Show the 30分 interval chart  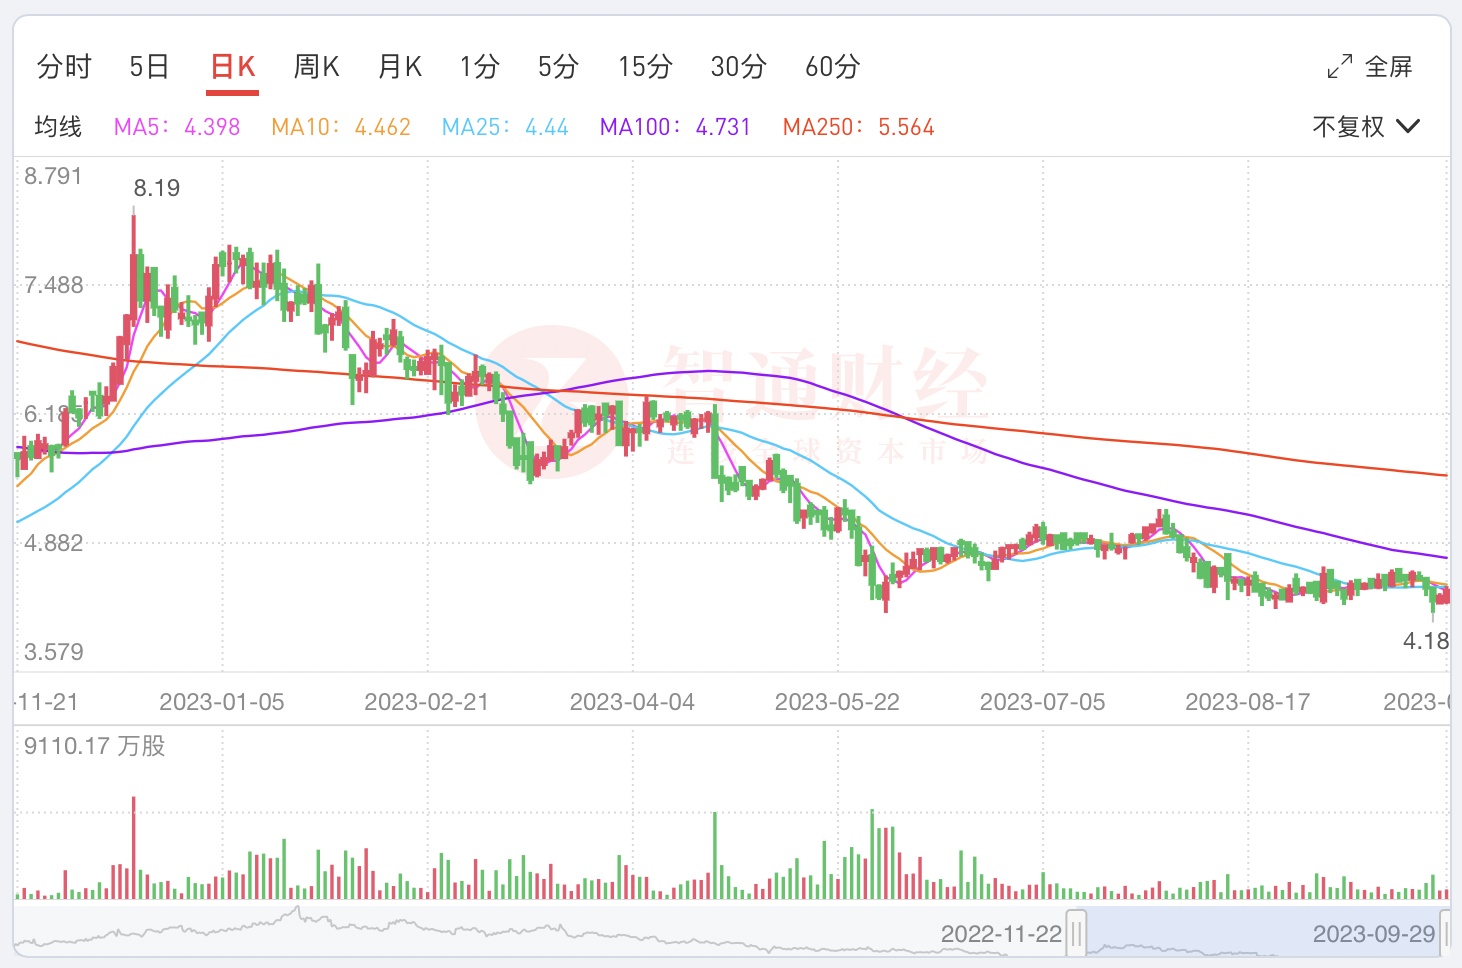(738, 67)
